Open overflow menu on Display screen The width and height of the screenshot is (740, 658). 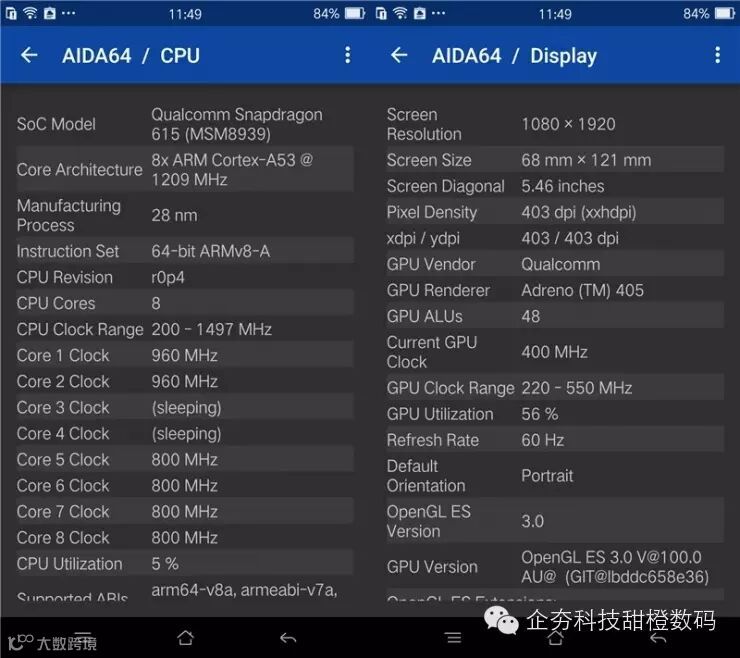coord(717,55)
